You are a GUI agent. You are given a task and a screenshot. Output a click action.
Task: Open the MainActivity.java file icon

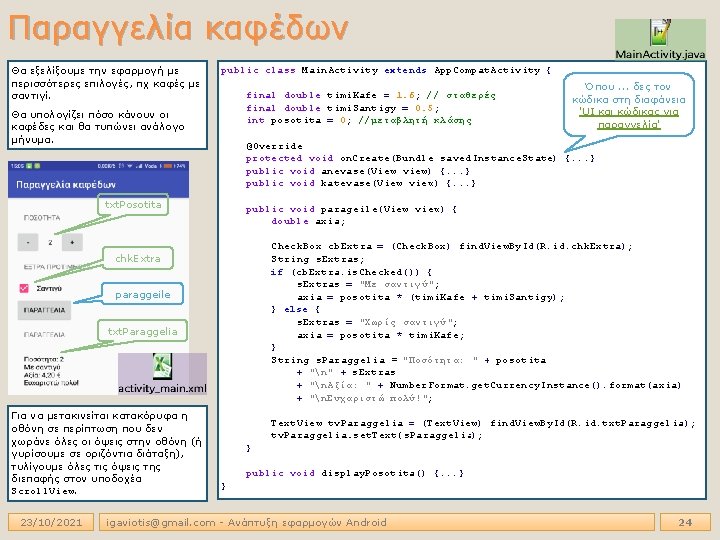pos(660,39)
